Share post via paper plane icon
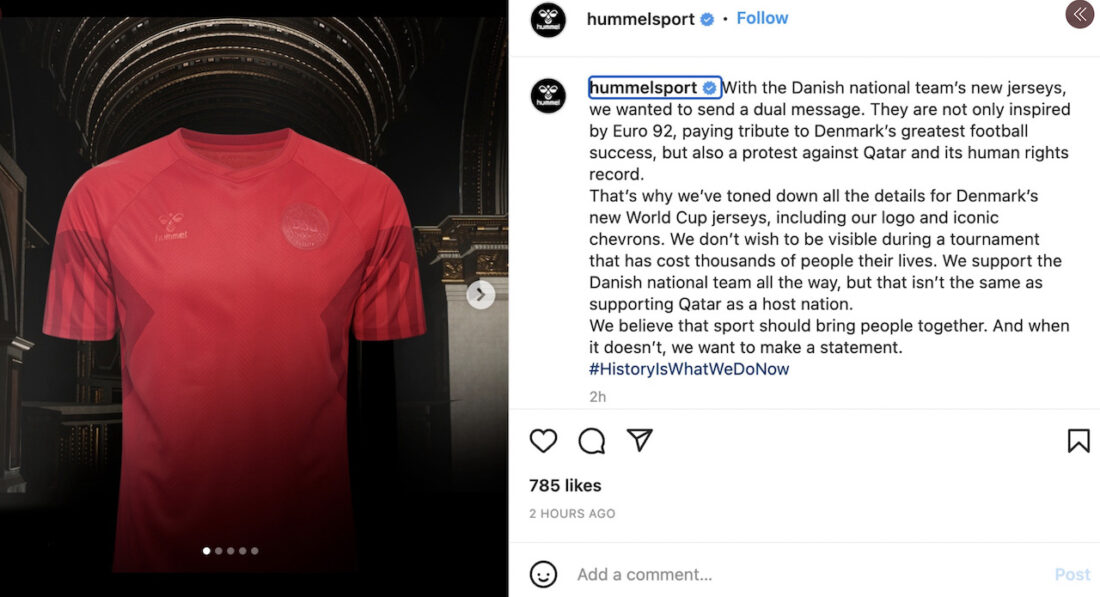 click(x=640, y=440)
